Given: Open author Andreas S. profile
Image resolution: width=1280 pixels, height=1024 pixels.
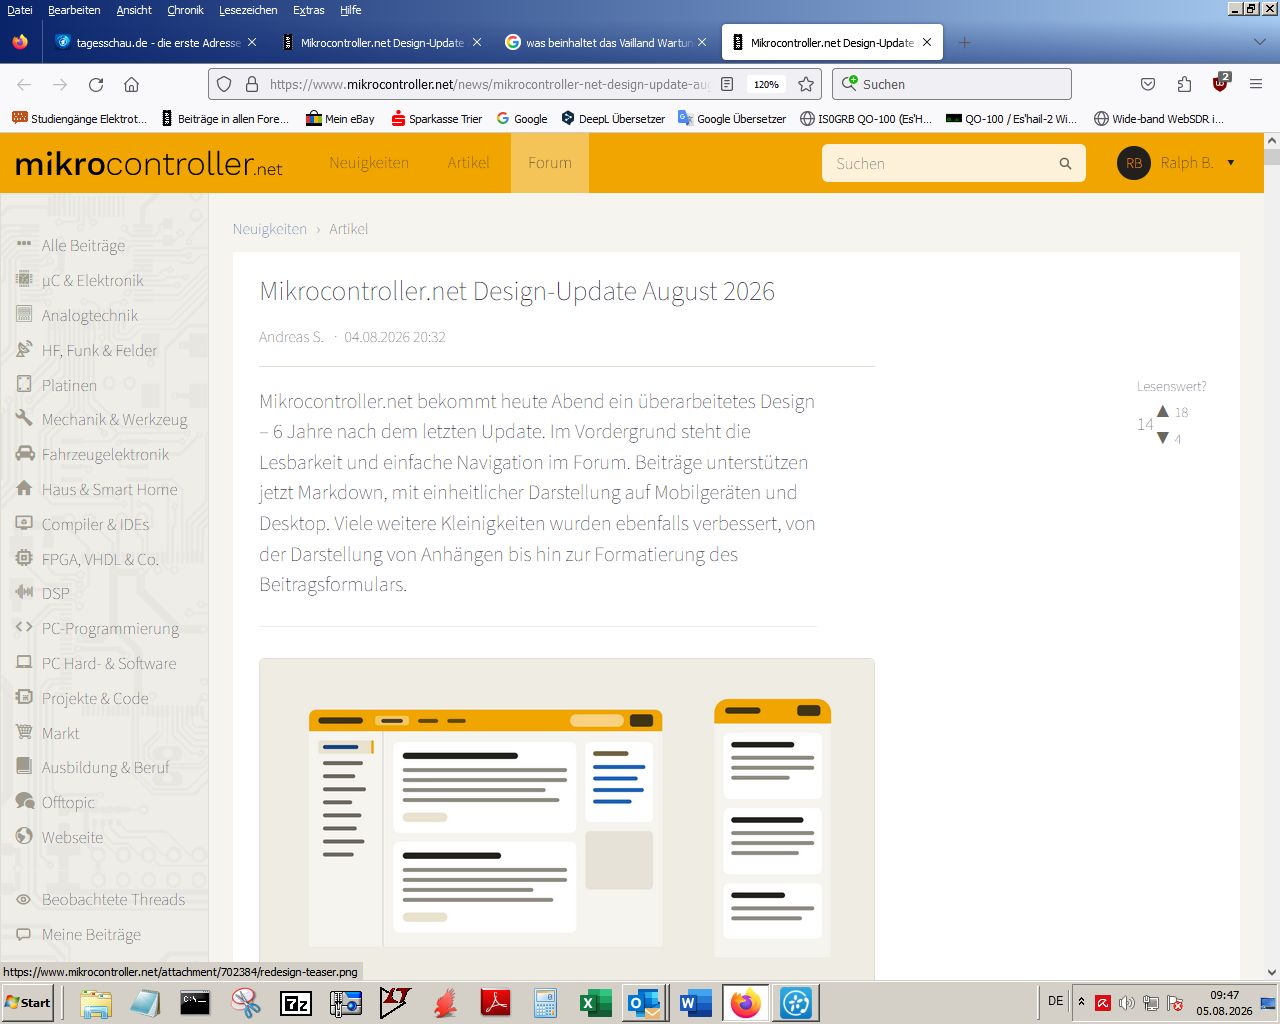Looking at the screenshot, I should [x=291, y=337].
